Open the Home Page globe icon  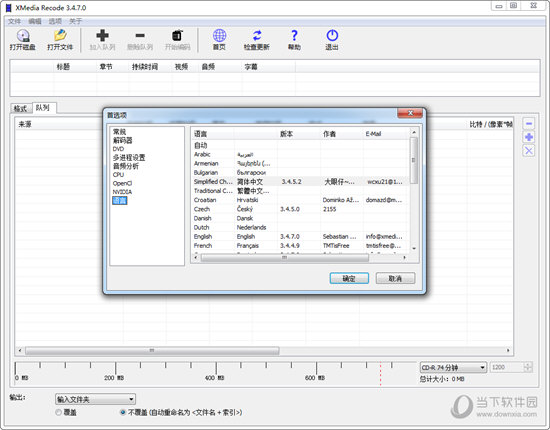click(x=220, y=35)
